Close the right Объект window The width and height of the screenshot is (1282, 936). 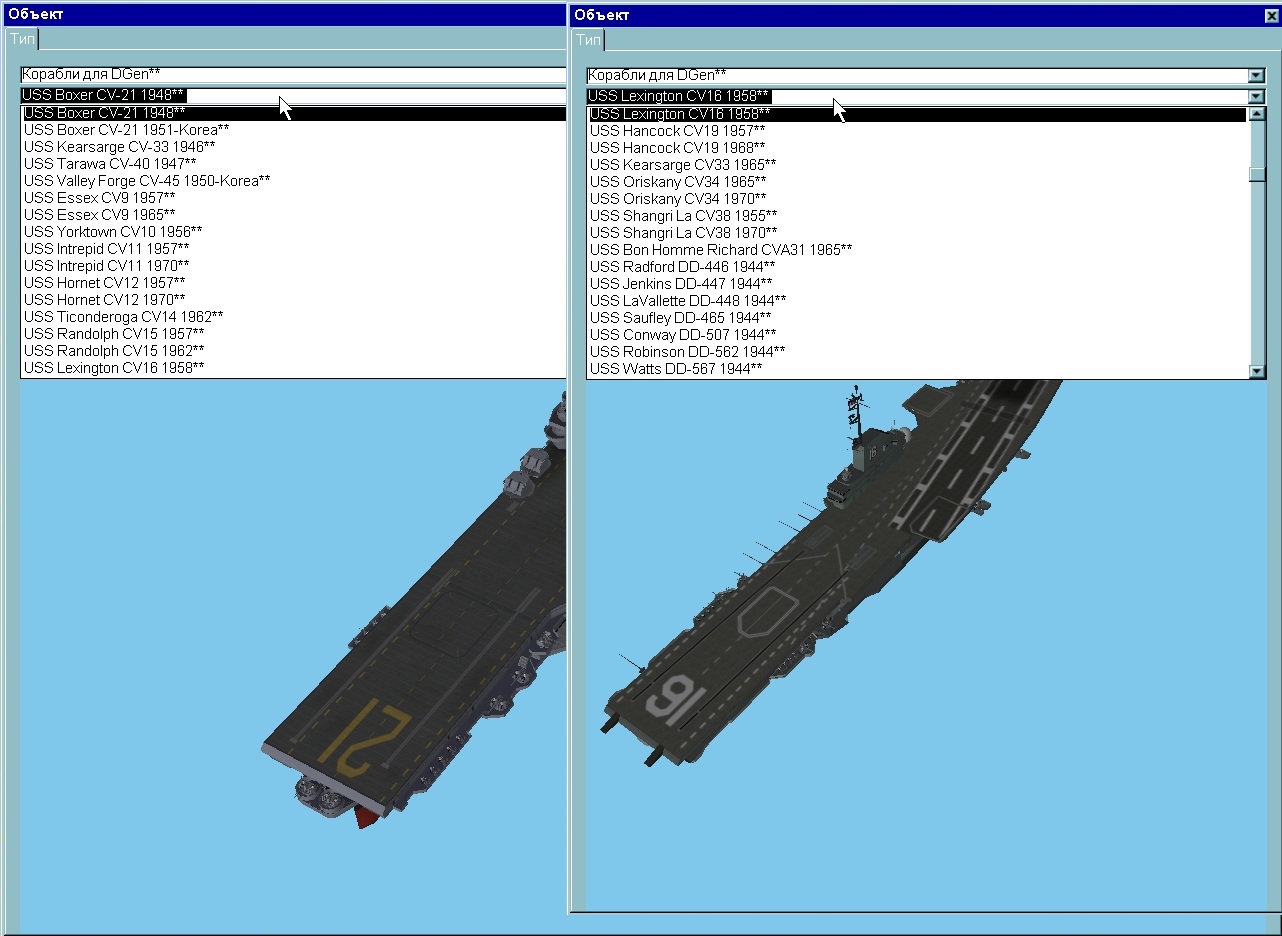point(1271,15)
